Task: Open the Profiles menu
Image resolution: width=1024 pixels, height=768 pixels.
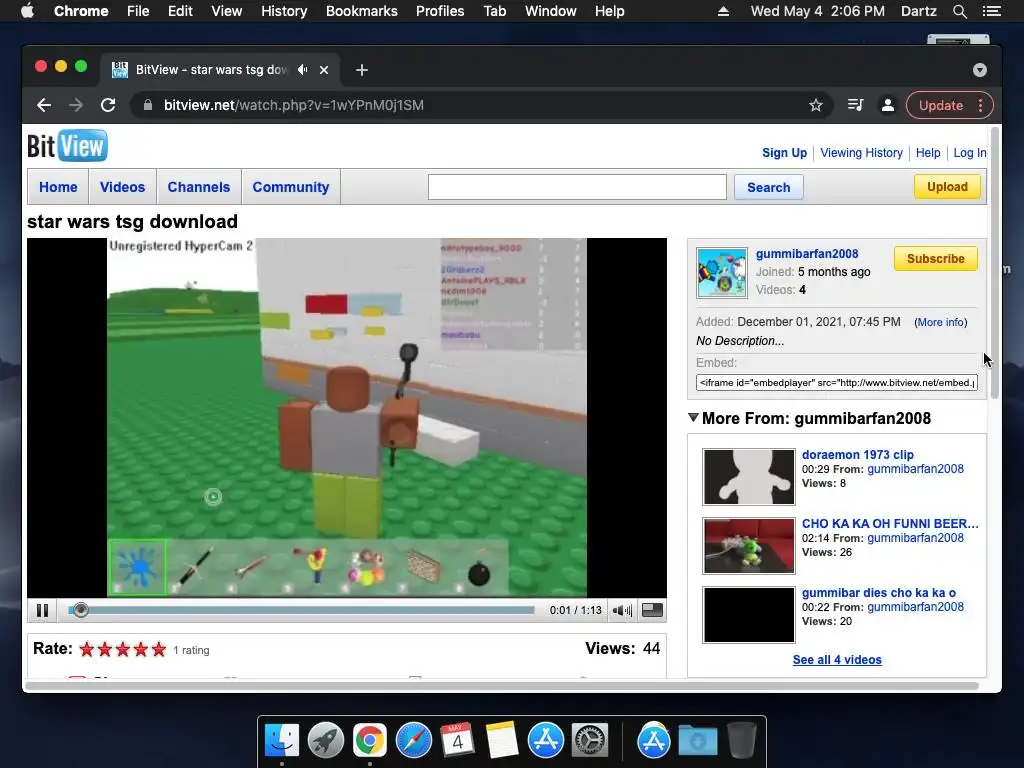Action: pos(440,11)
